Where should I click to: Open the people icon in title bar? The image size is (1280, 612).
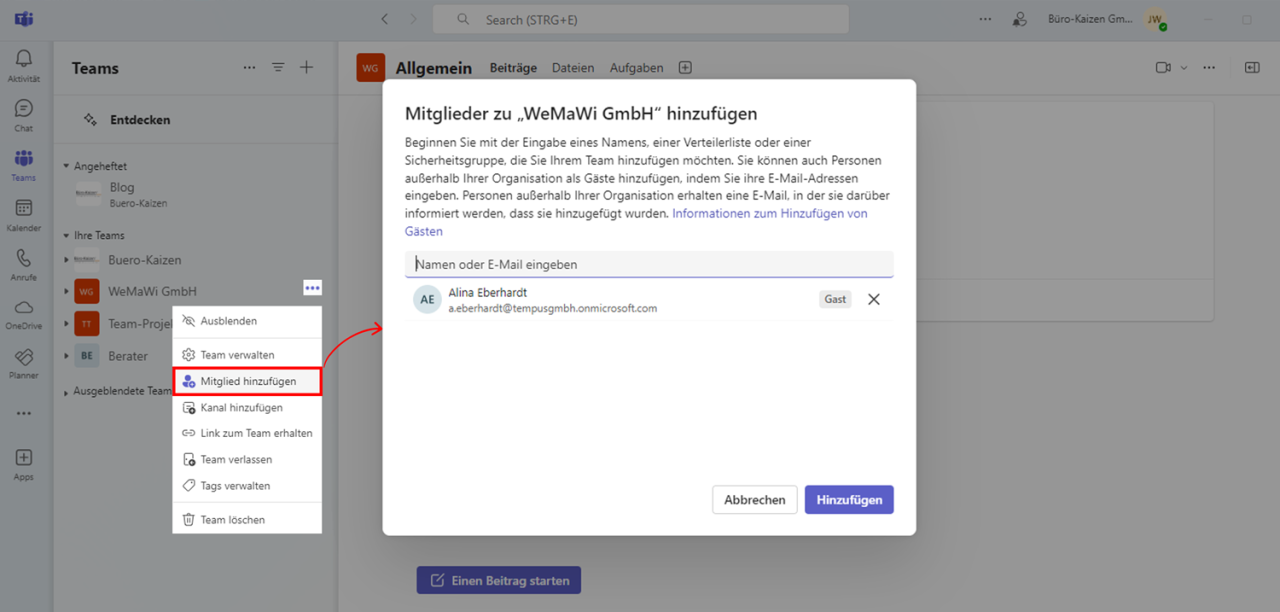pos(1019,19)
